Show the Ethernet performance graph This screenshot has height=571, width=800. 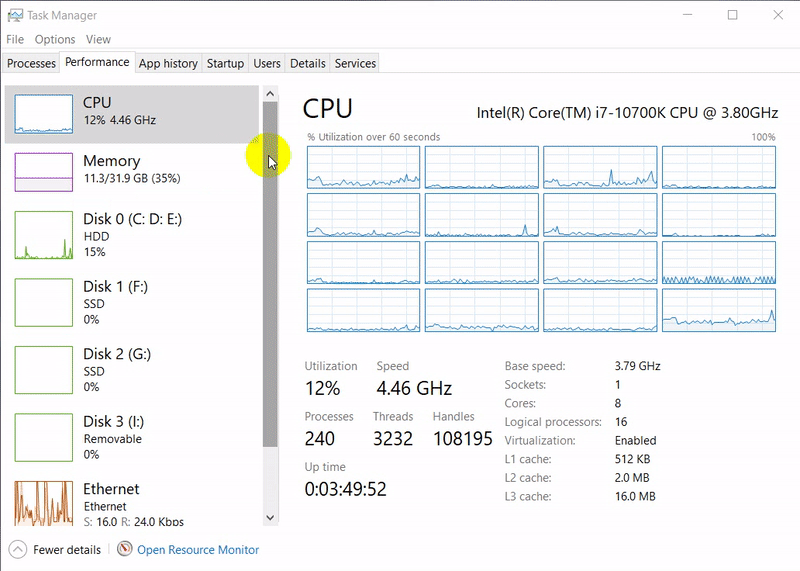44,503
